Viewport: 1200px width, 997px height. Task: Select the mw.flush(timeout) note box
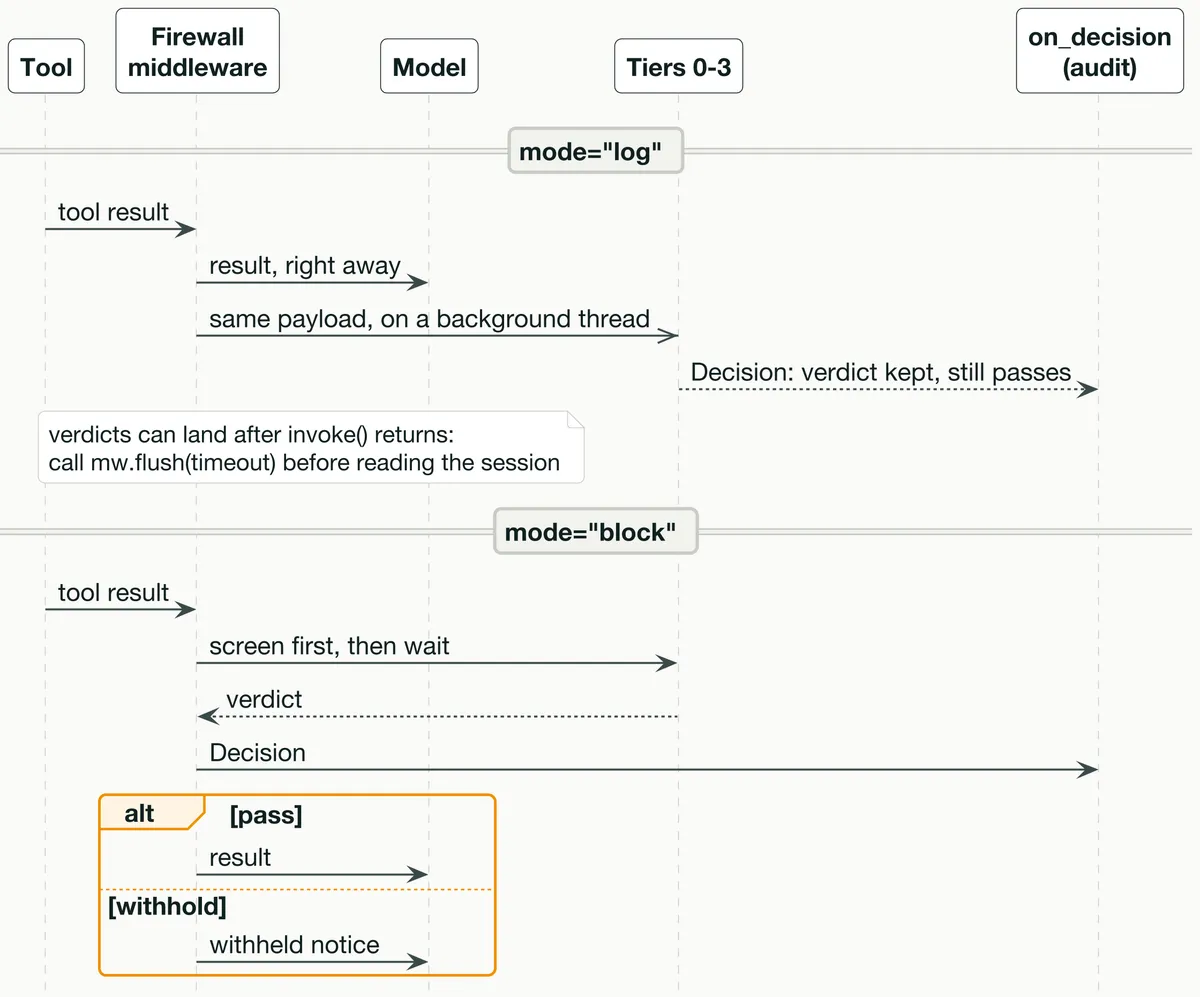point(311,447)
